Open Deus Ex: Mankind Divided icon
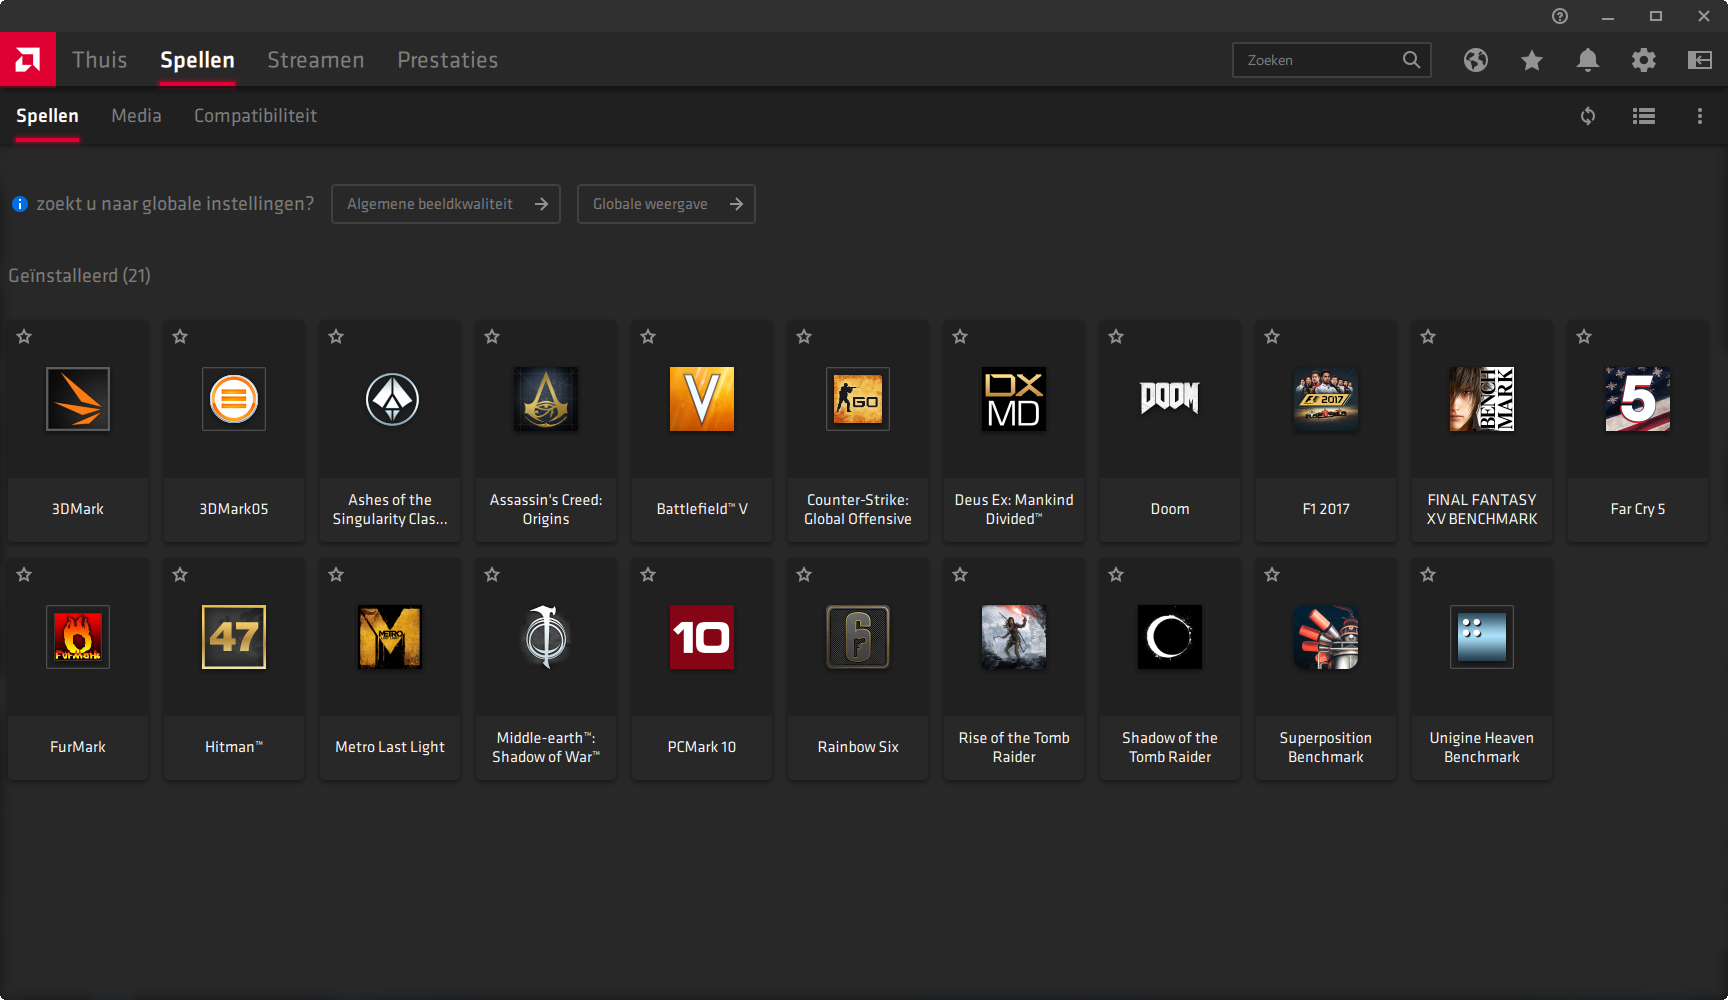 point(1014,399)
